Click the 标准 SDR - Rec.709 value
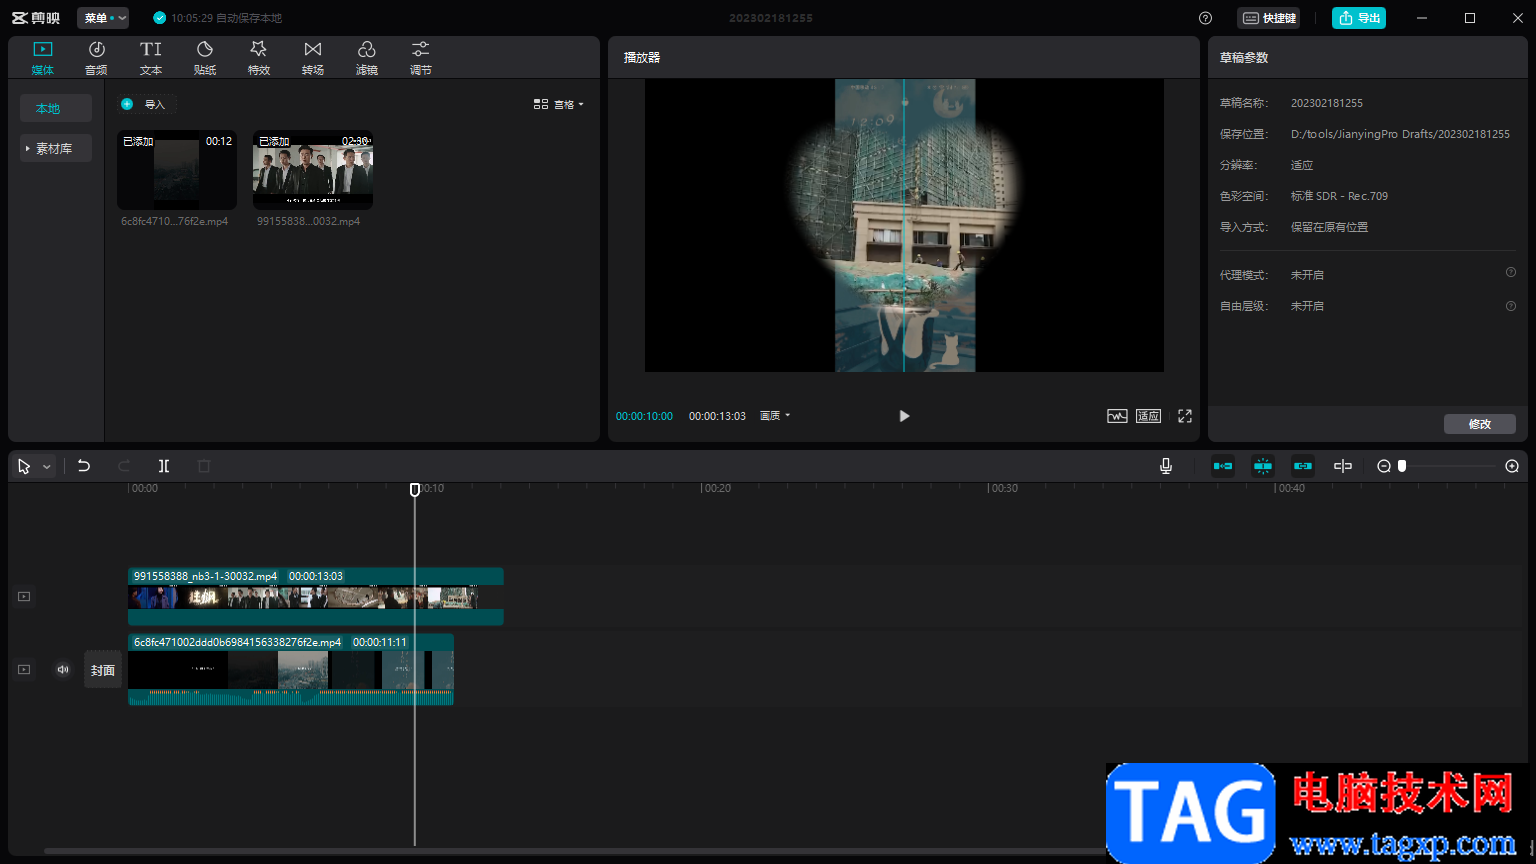This screenshot has height=864, width=1536. click(1339, 196)
